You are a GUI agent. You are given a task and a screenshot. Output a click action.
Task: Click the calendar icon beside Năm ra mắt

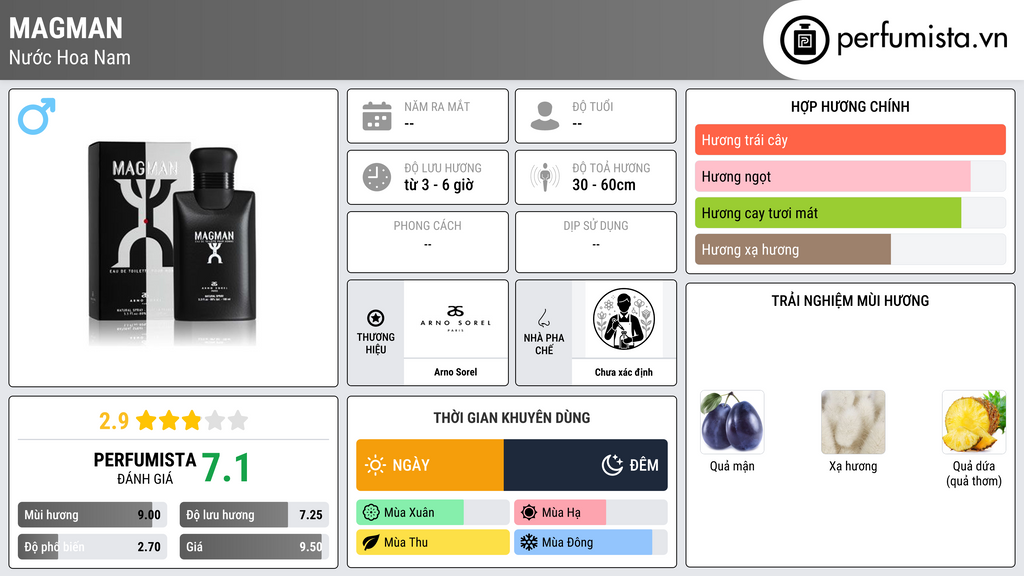(377, 116)
